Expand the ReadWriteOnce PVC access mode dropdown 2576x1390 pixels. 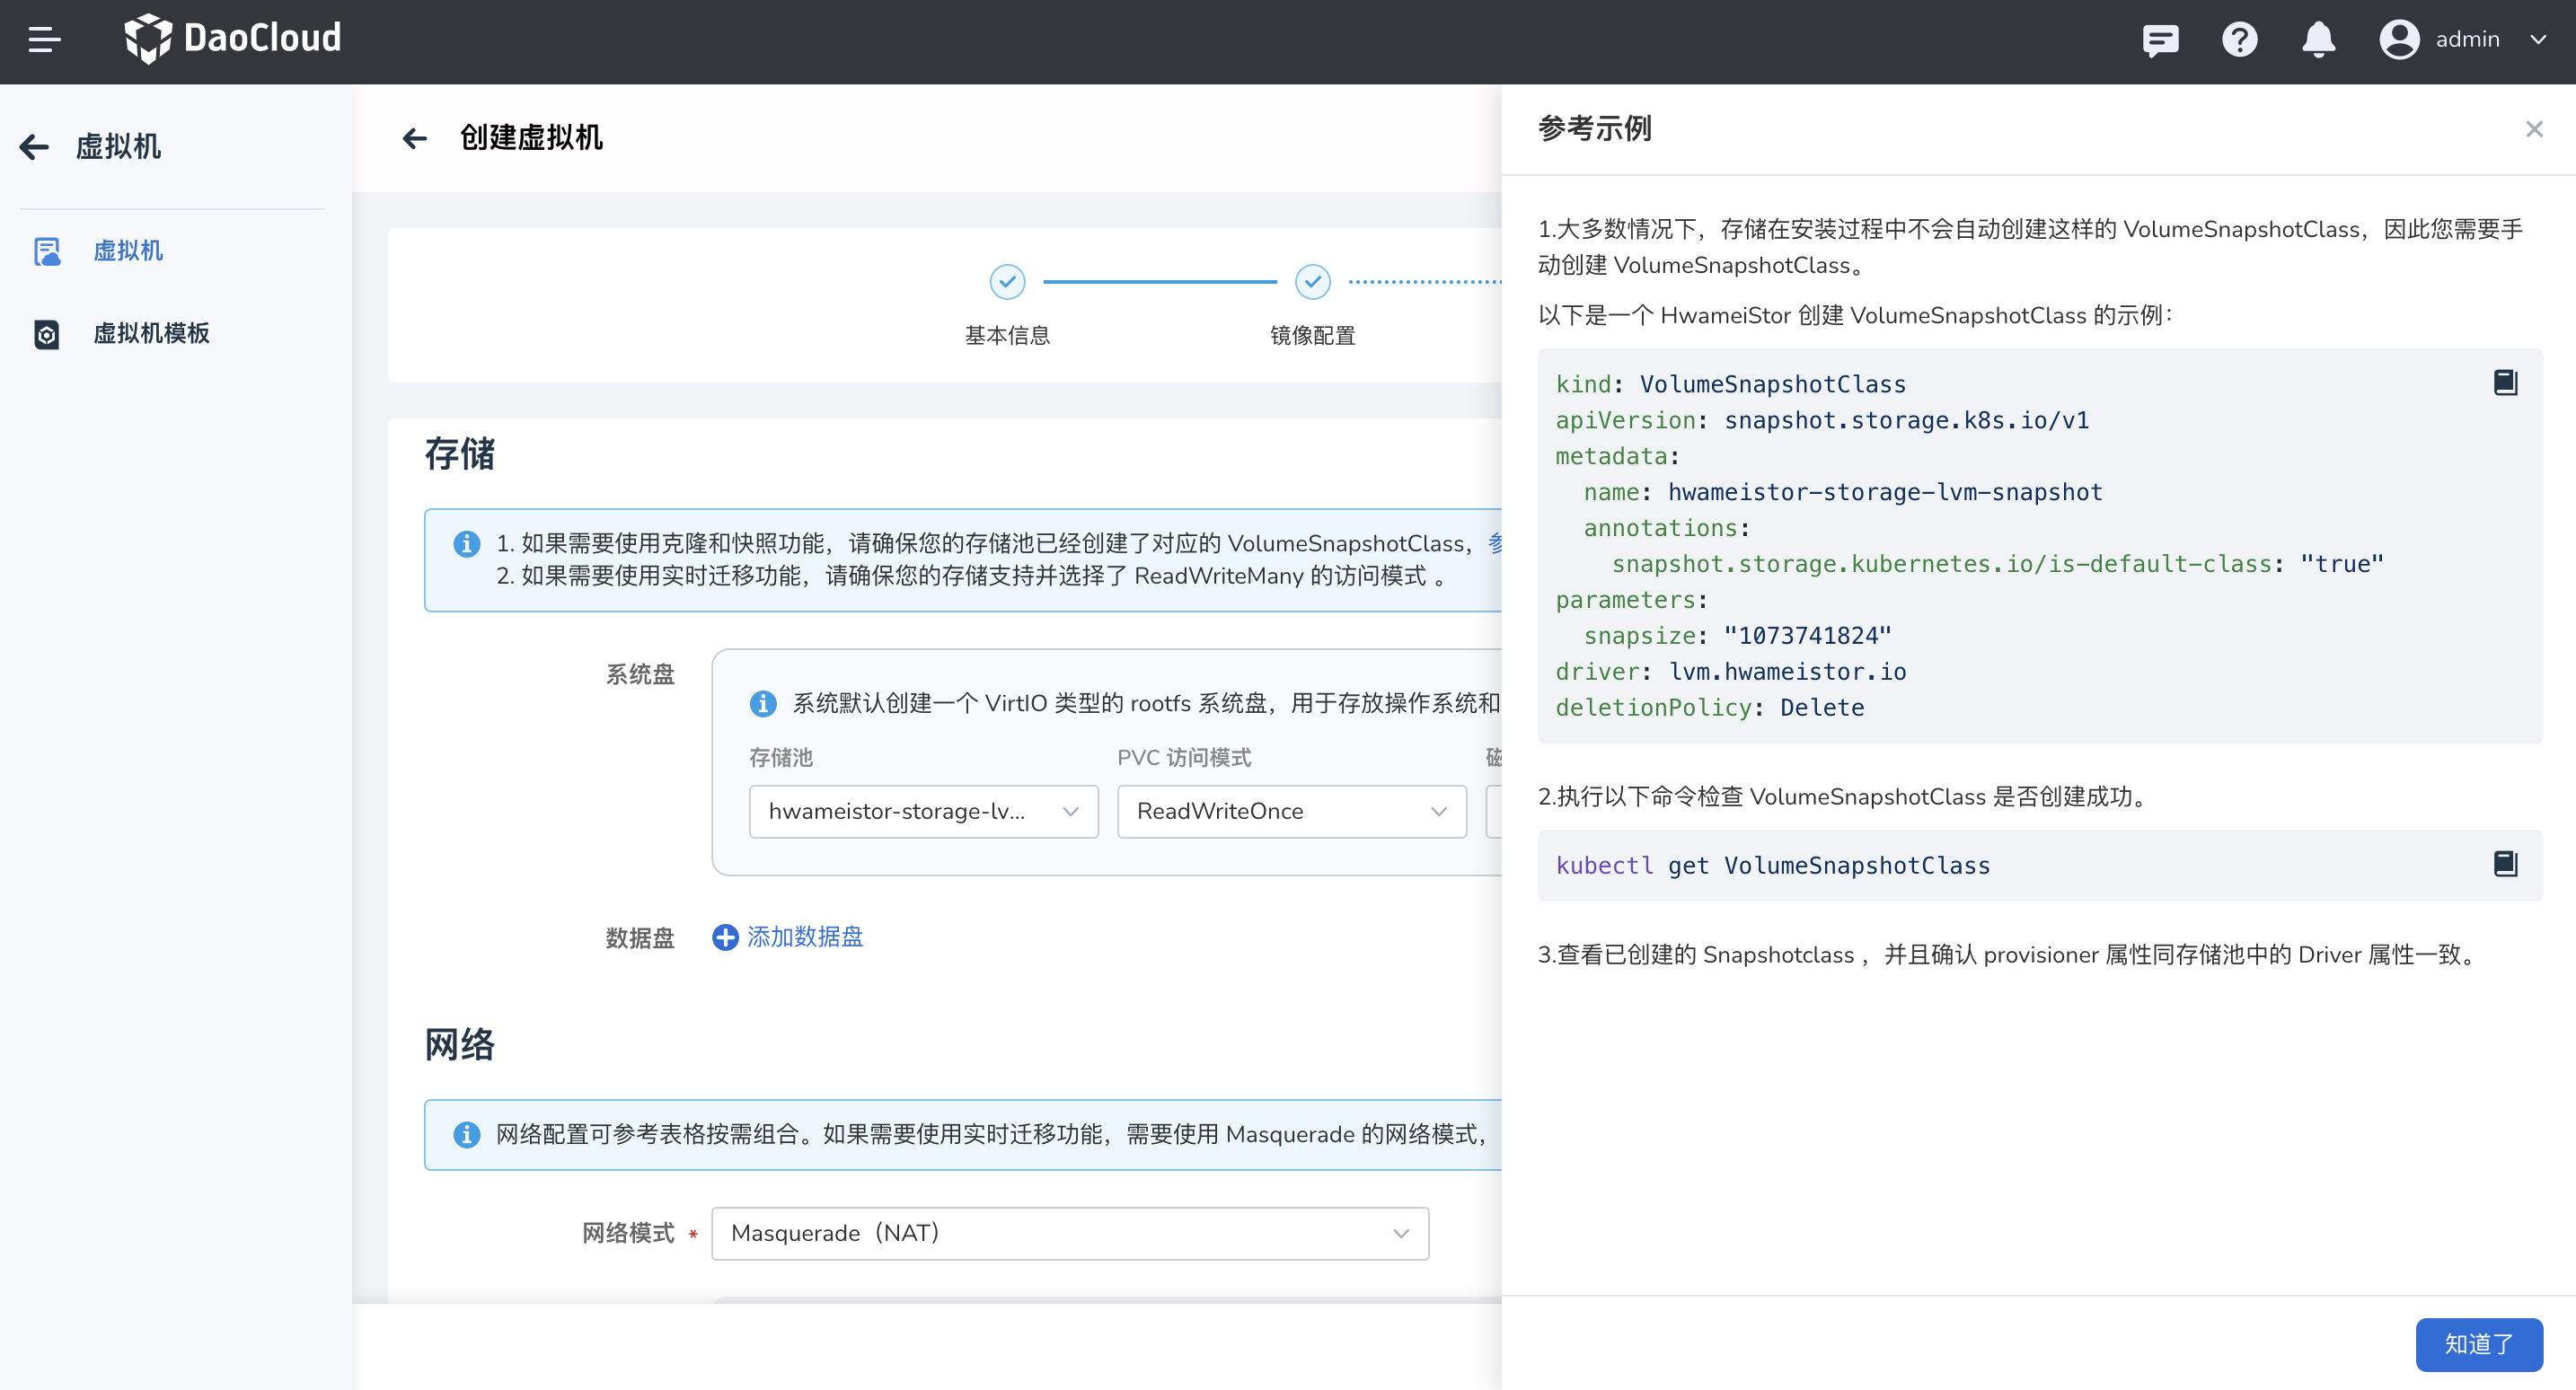coord(1291,811)
